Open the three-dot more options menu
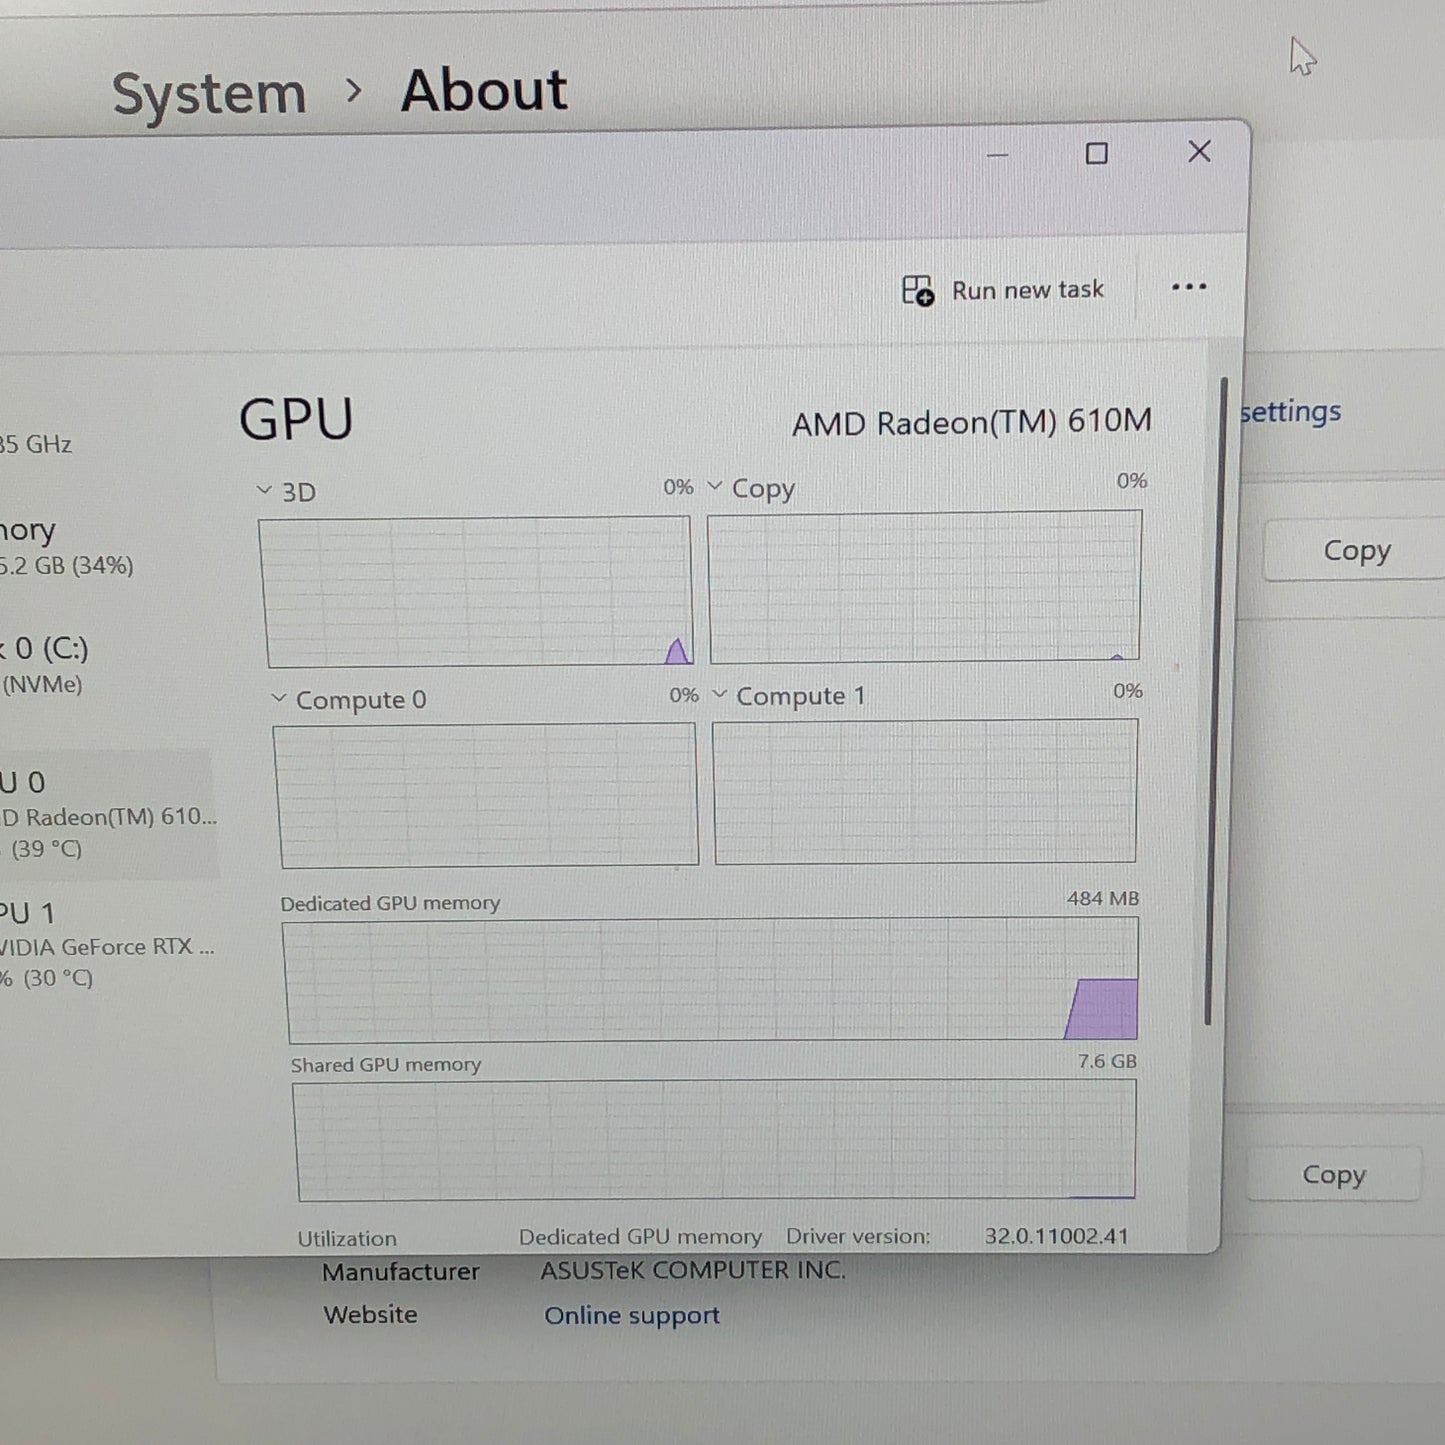Viewport: 1445px width, 1445px height. (x=1189, y=288)
